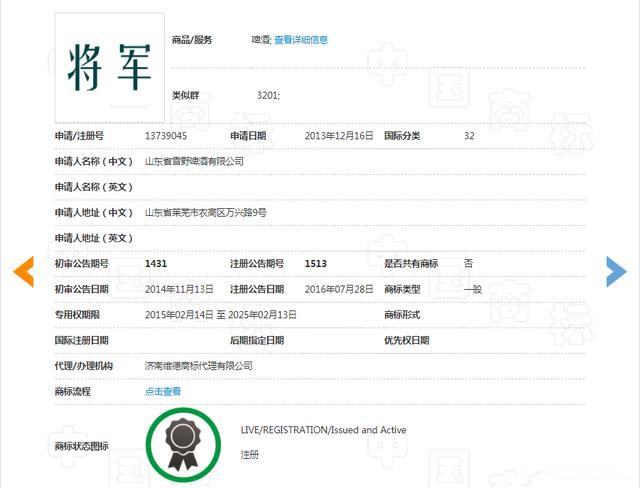The width and height of the screenshot is (640, 488).
Task: Click preliminary announcement issue number 1431
Action: (x=155, y=263)
